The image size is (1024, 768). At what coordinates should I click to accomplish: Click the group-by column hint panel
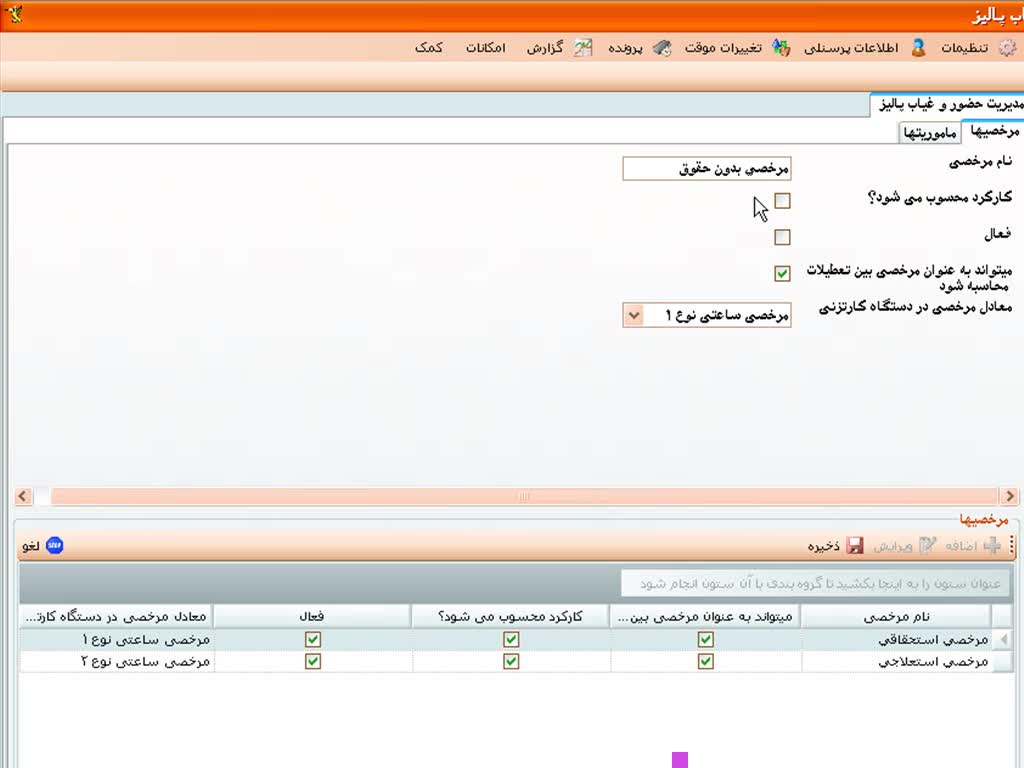coord(816,583)
